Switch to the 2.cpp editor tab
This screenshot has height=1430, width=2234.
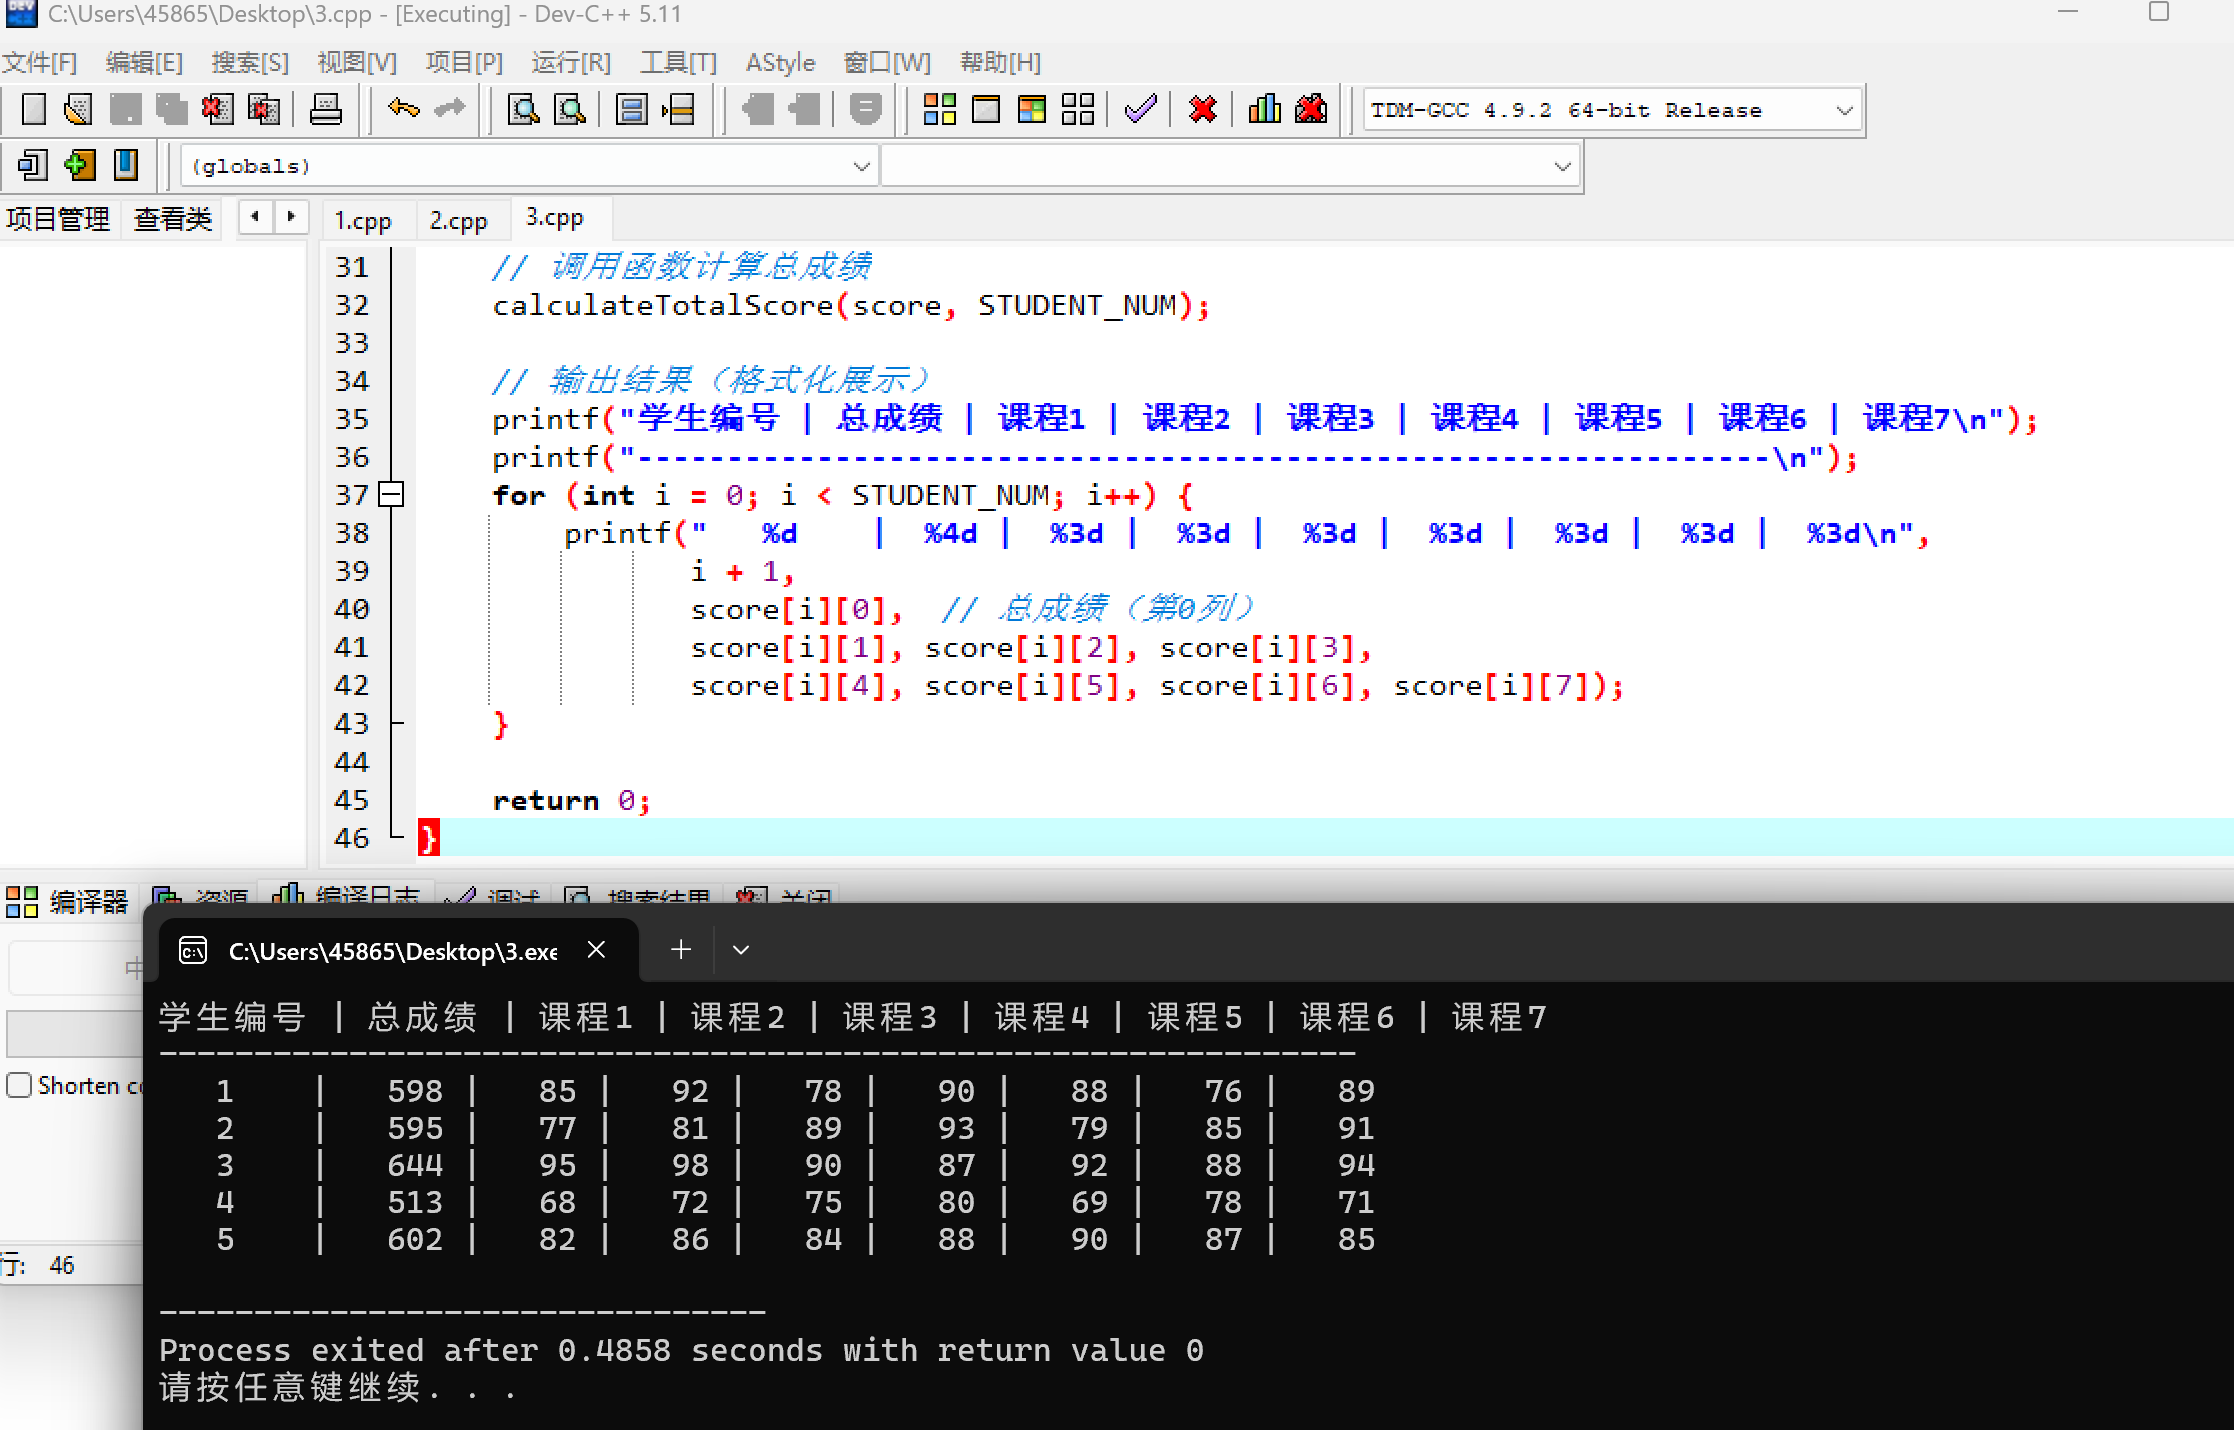[458, 220]
